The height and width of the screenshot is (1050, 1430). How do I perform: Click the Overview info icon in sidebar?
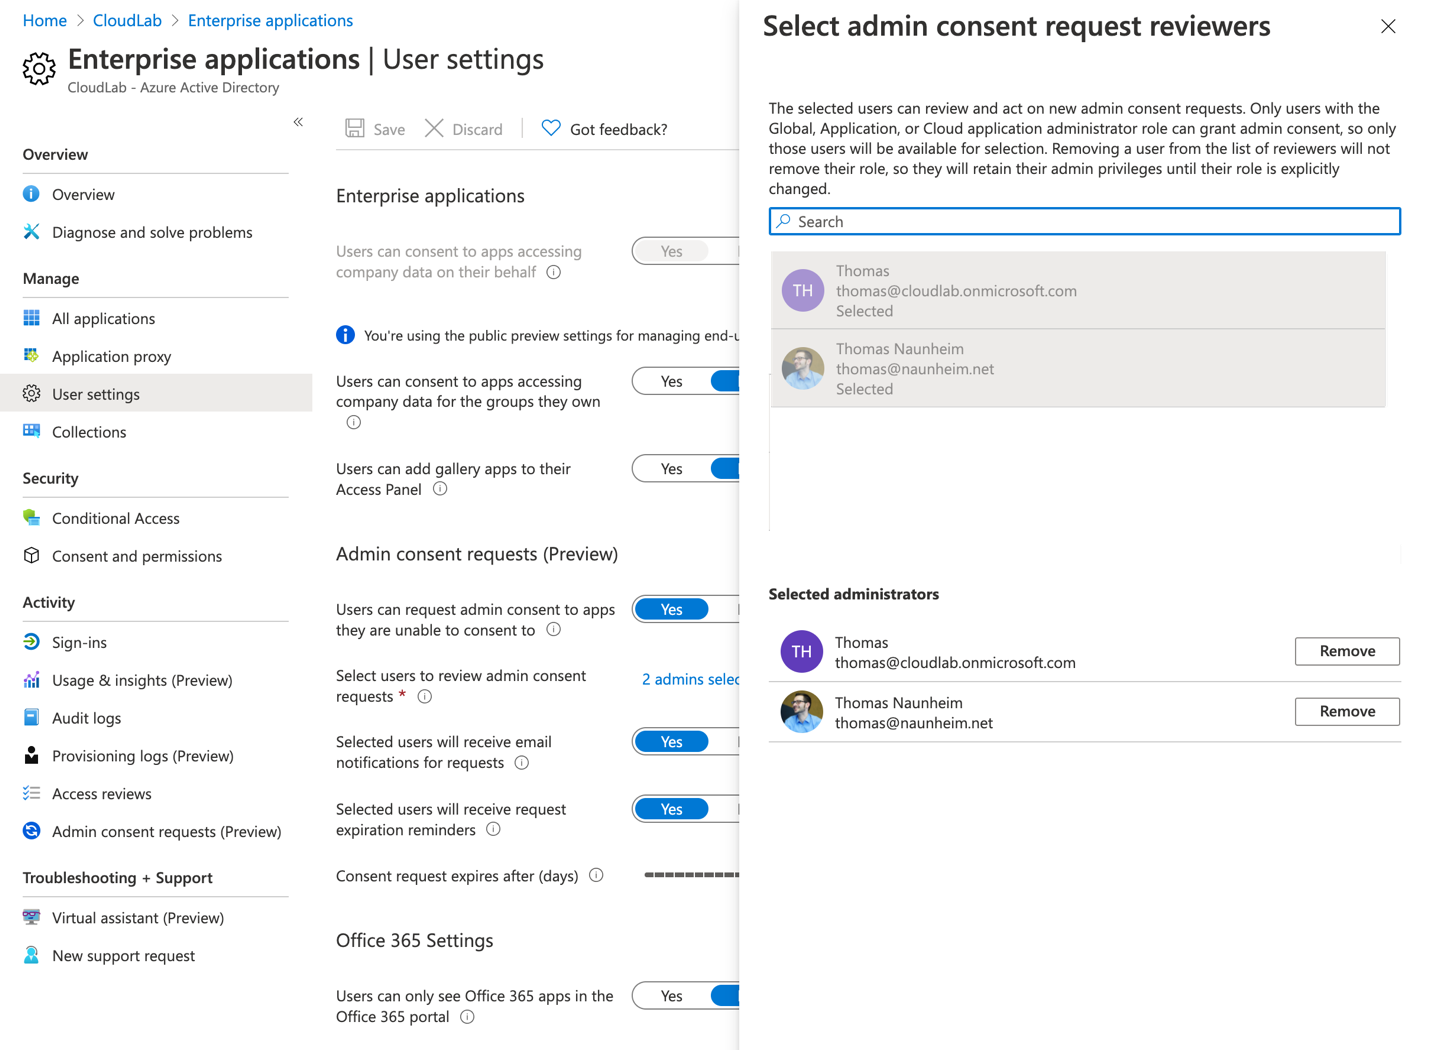[x=31, y=194]
